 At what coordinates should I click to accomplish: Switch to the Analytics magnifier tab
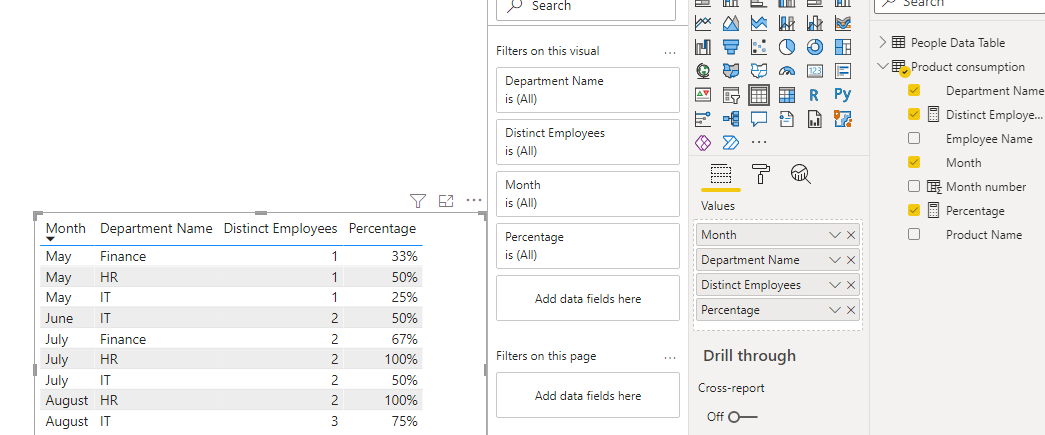(800, 174)
